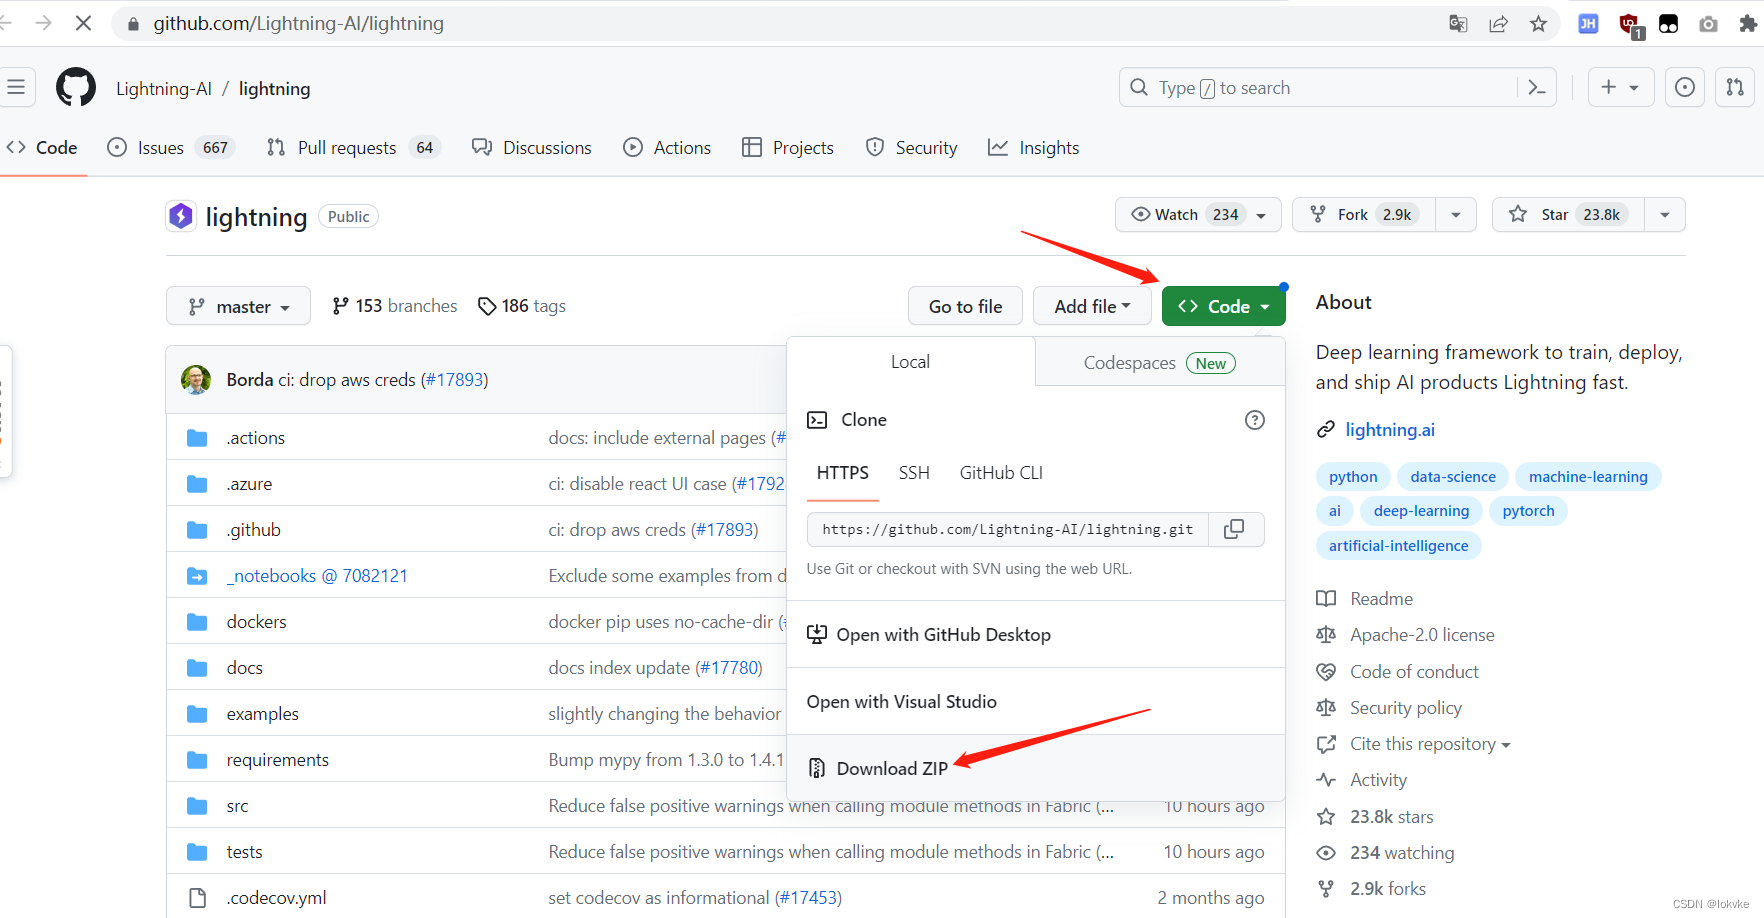The image size is (1764, 918).
Task: Open the Security tab
Action: click(x=912, y=148)
